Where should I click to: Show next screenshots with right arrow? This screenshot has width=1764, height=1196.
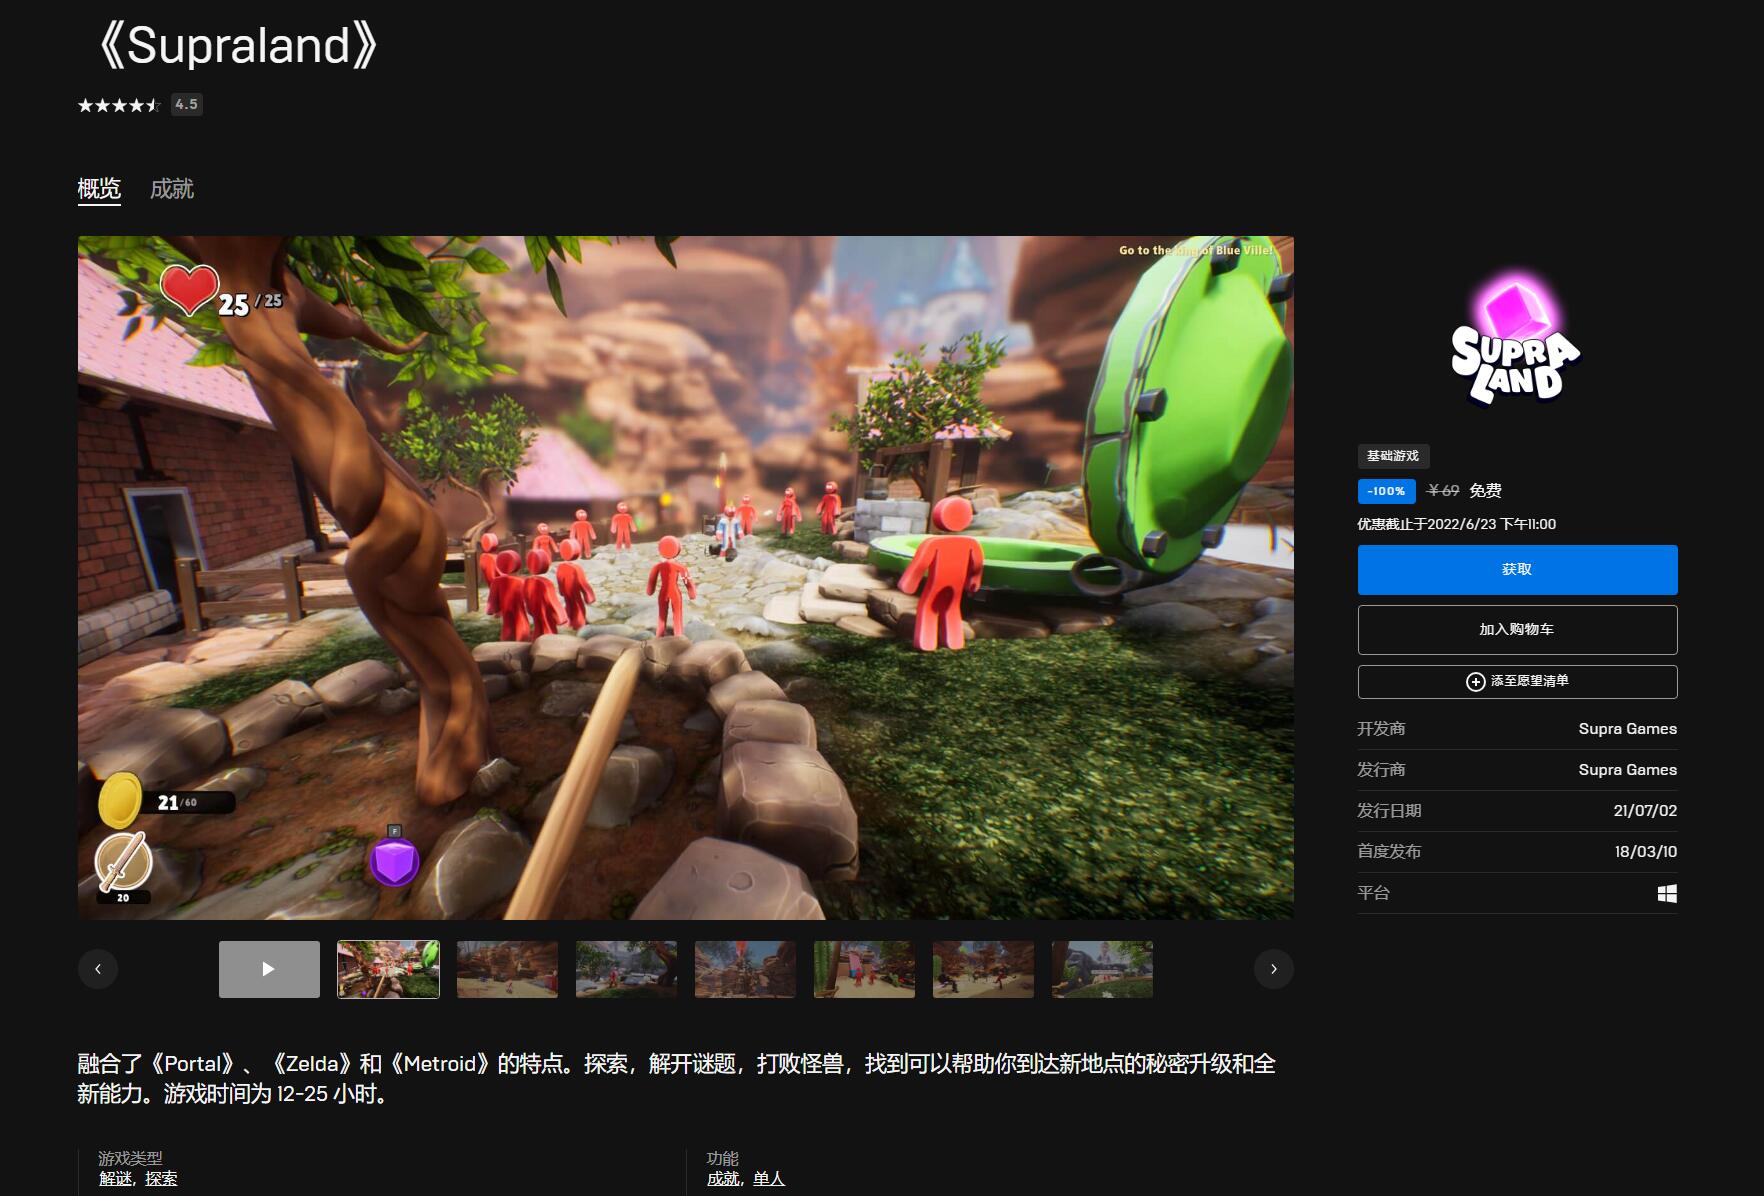1273,969
